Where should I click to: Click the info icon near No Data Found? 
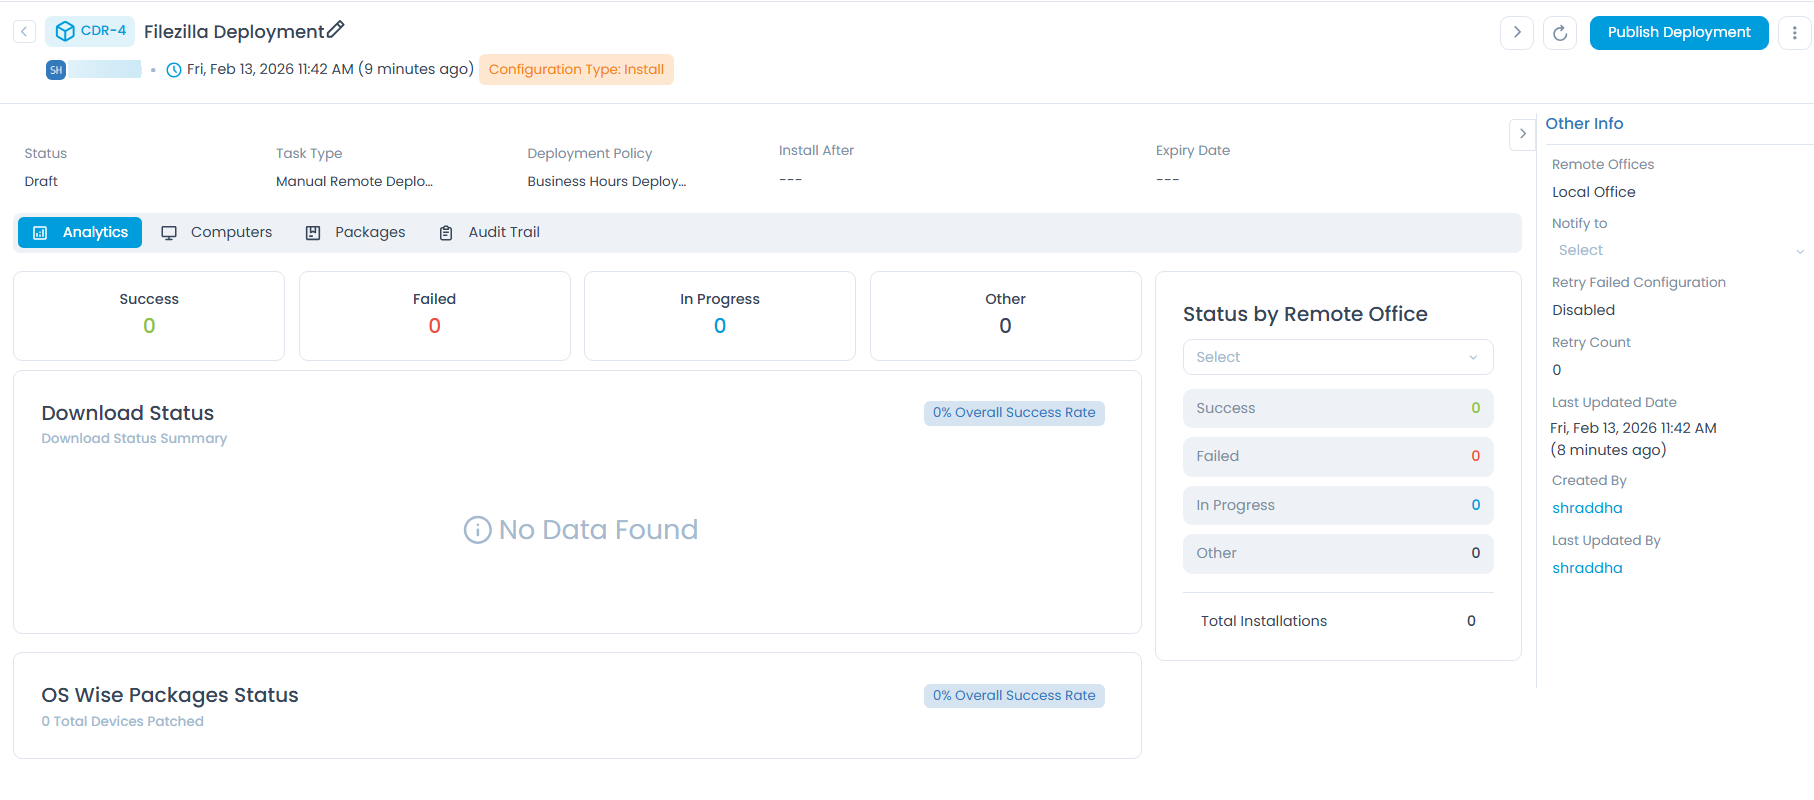pos(478,530)
